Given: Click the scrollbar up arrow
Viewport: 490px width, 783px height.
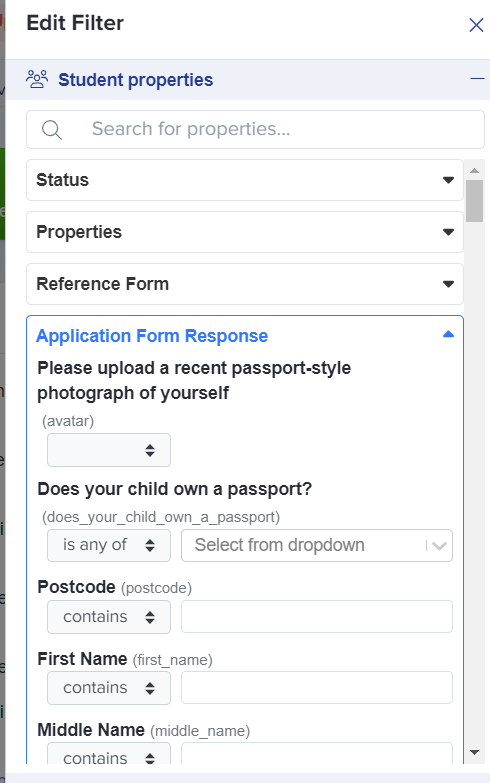Looking at the screenshot, I should [475, 171].
